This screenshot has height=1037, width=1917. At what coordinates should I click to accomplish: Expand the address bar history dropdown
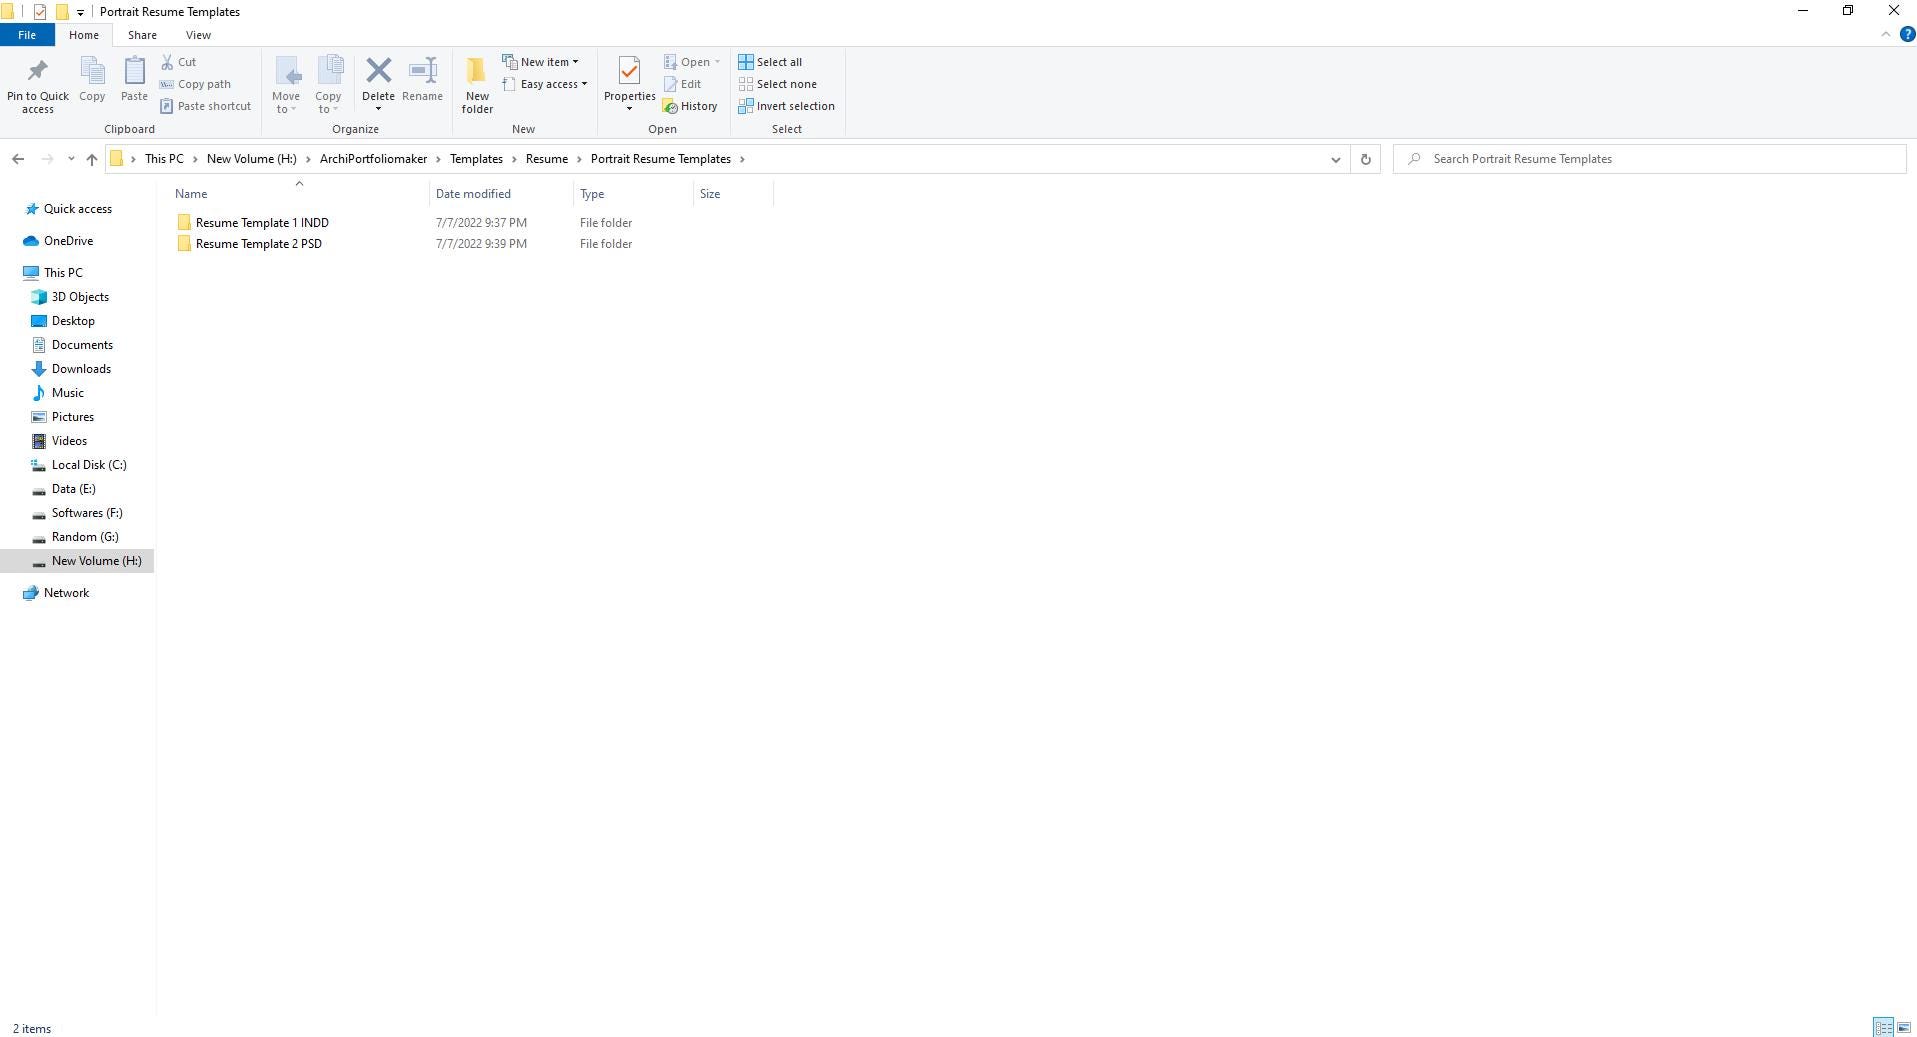point(1335,159)
